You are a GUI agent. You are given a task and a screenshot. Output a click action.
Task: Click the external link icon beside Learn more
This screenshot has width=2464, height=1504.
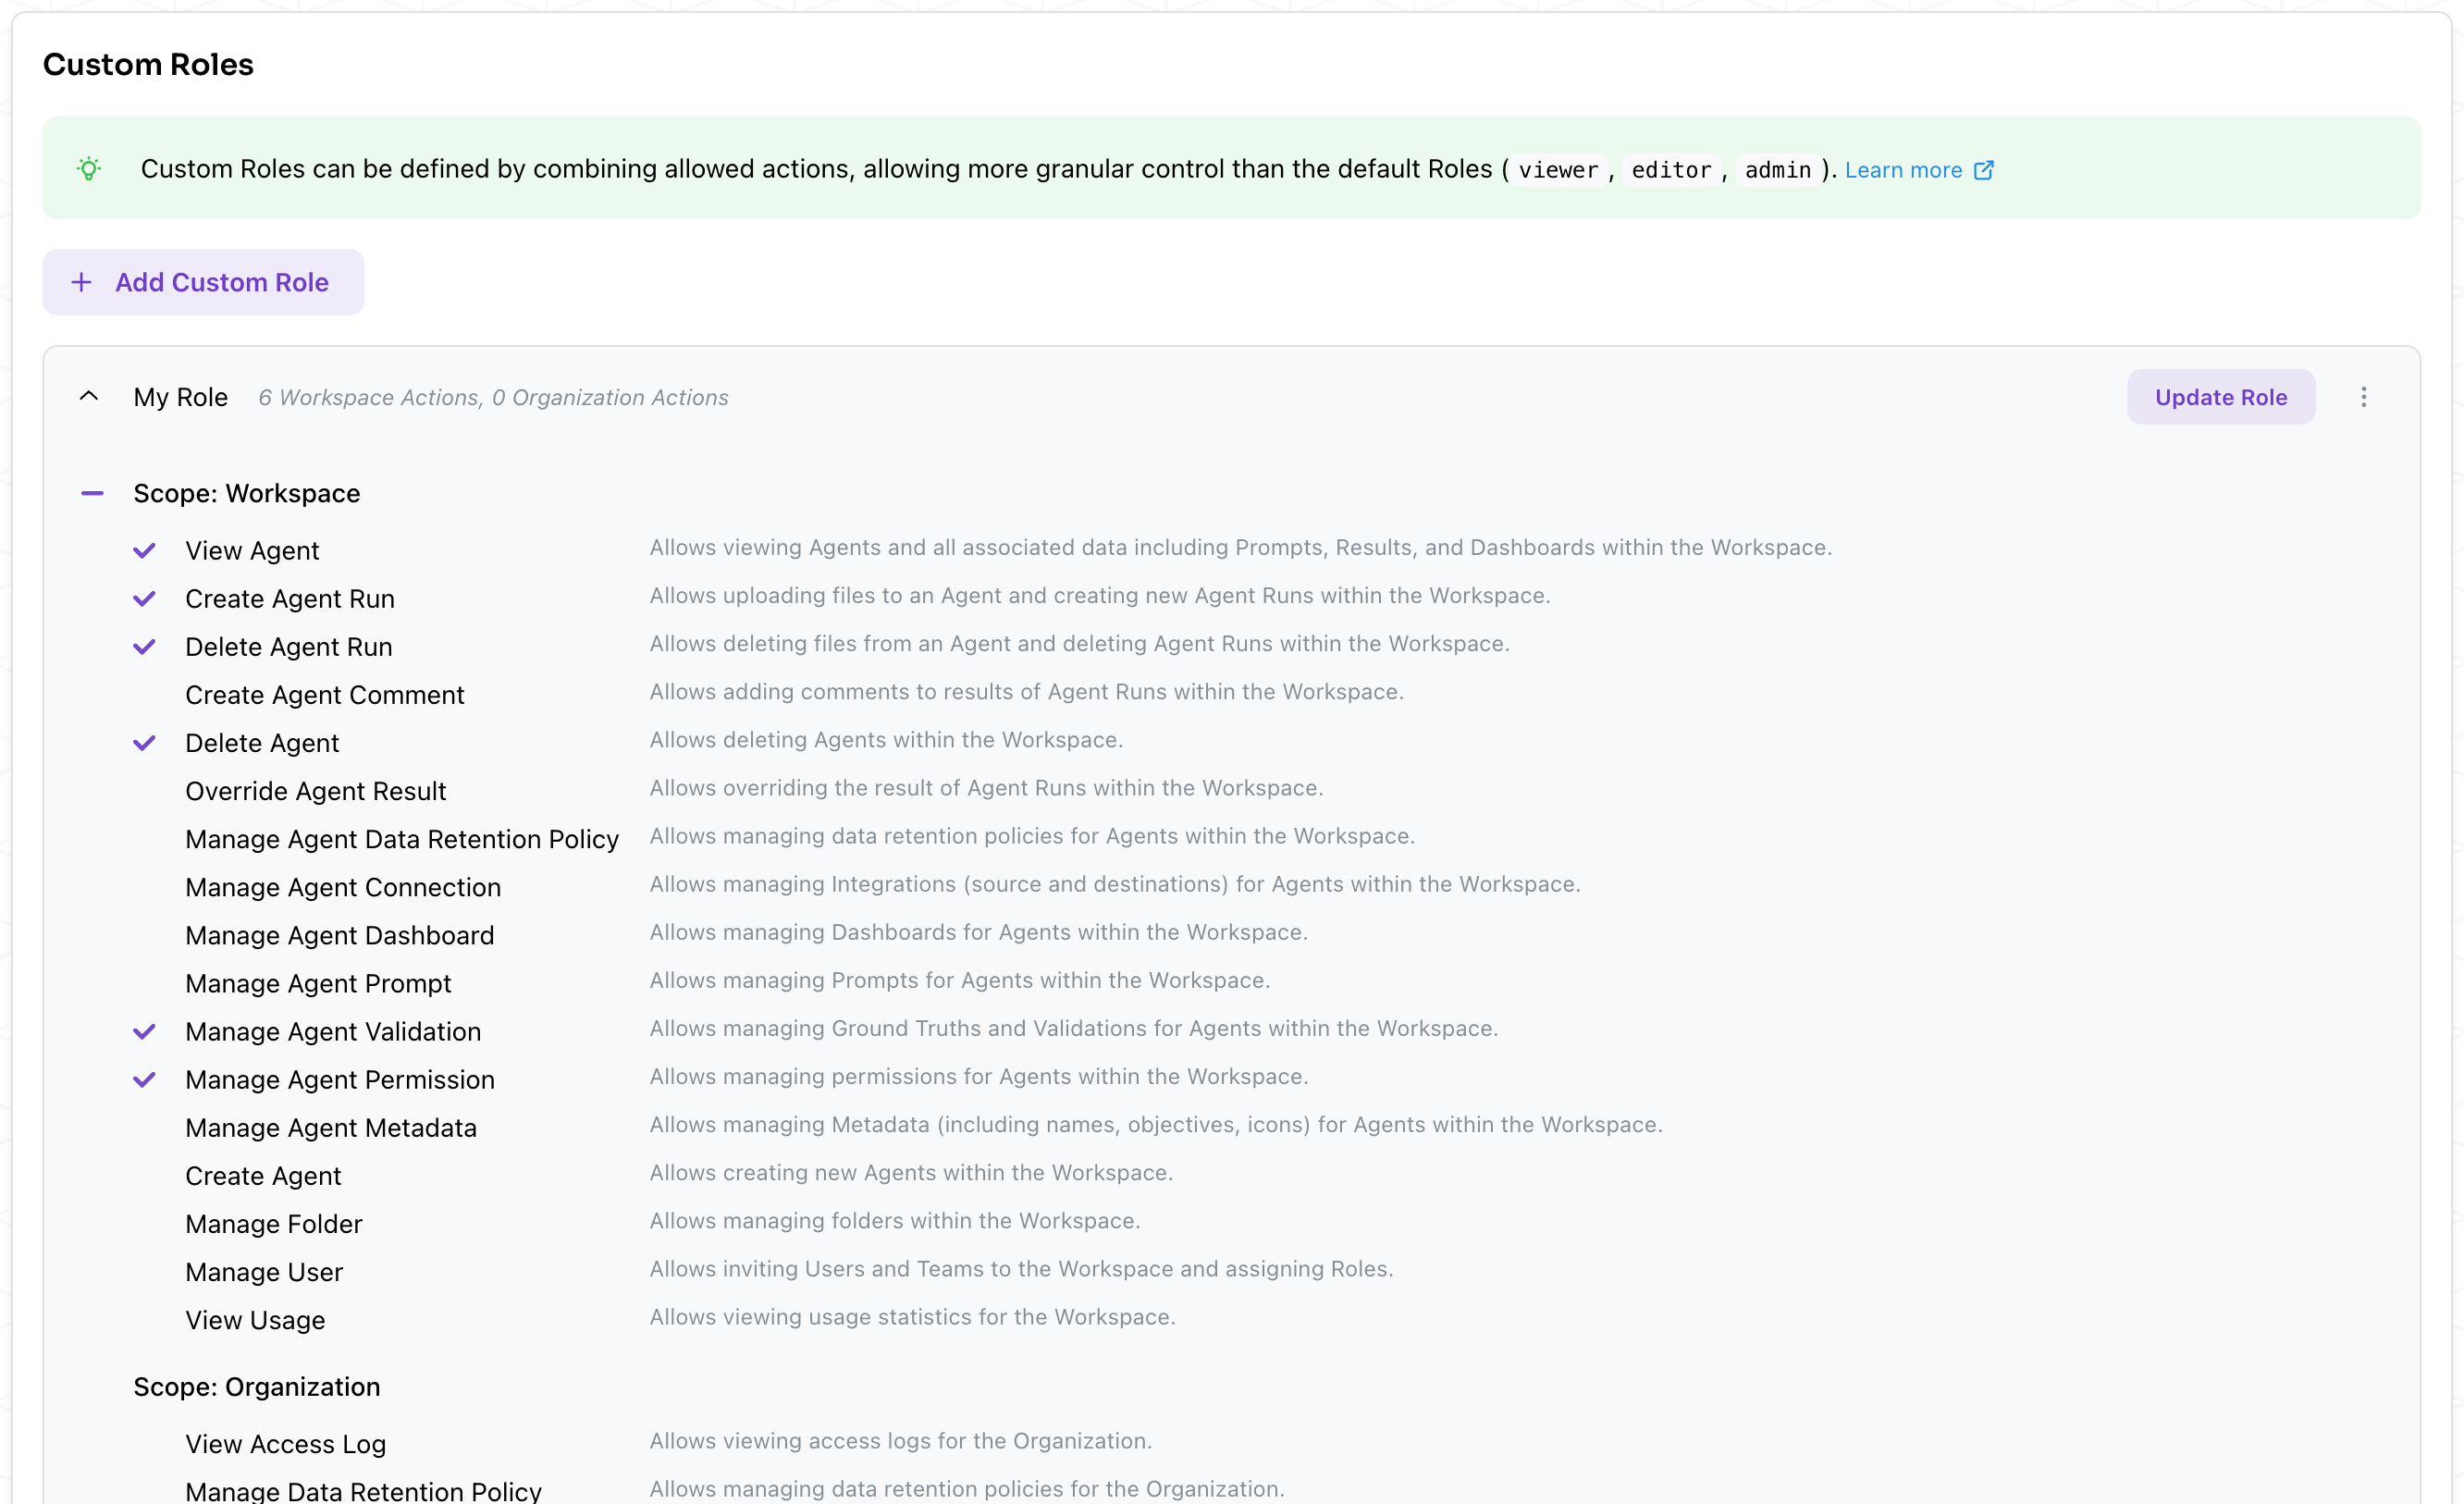pyautogui.click(x=1984, y=170)
